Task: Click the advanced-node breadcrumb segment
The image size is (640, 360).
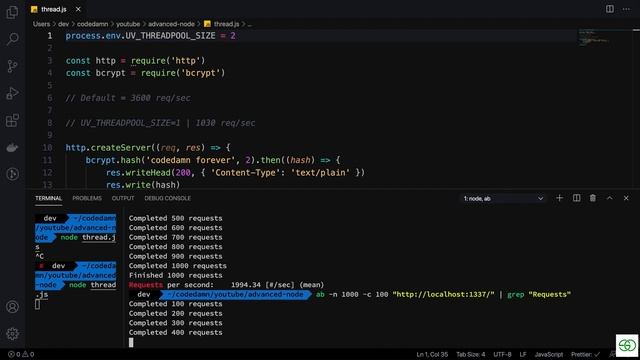Action: pyautogui.click(x=171, y=24)
